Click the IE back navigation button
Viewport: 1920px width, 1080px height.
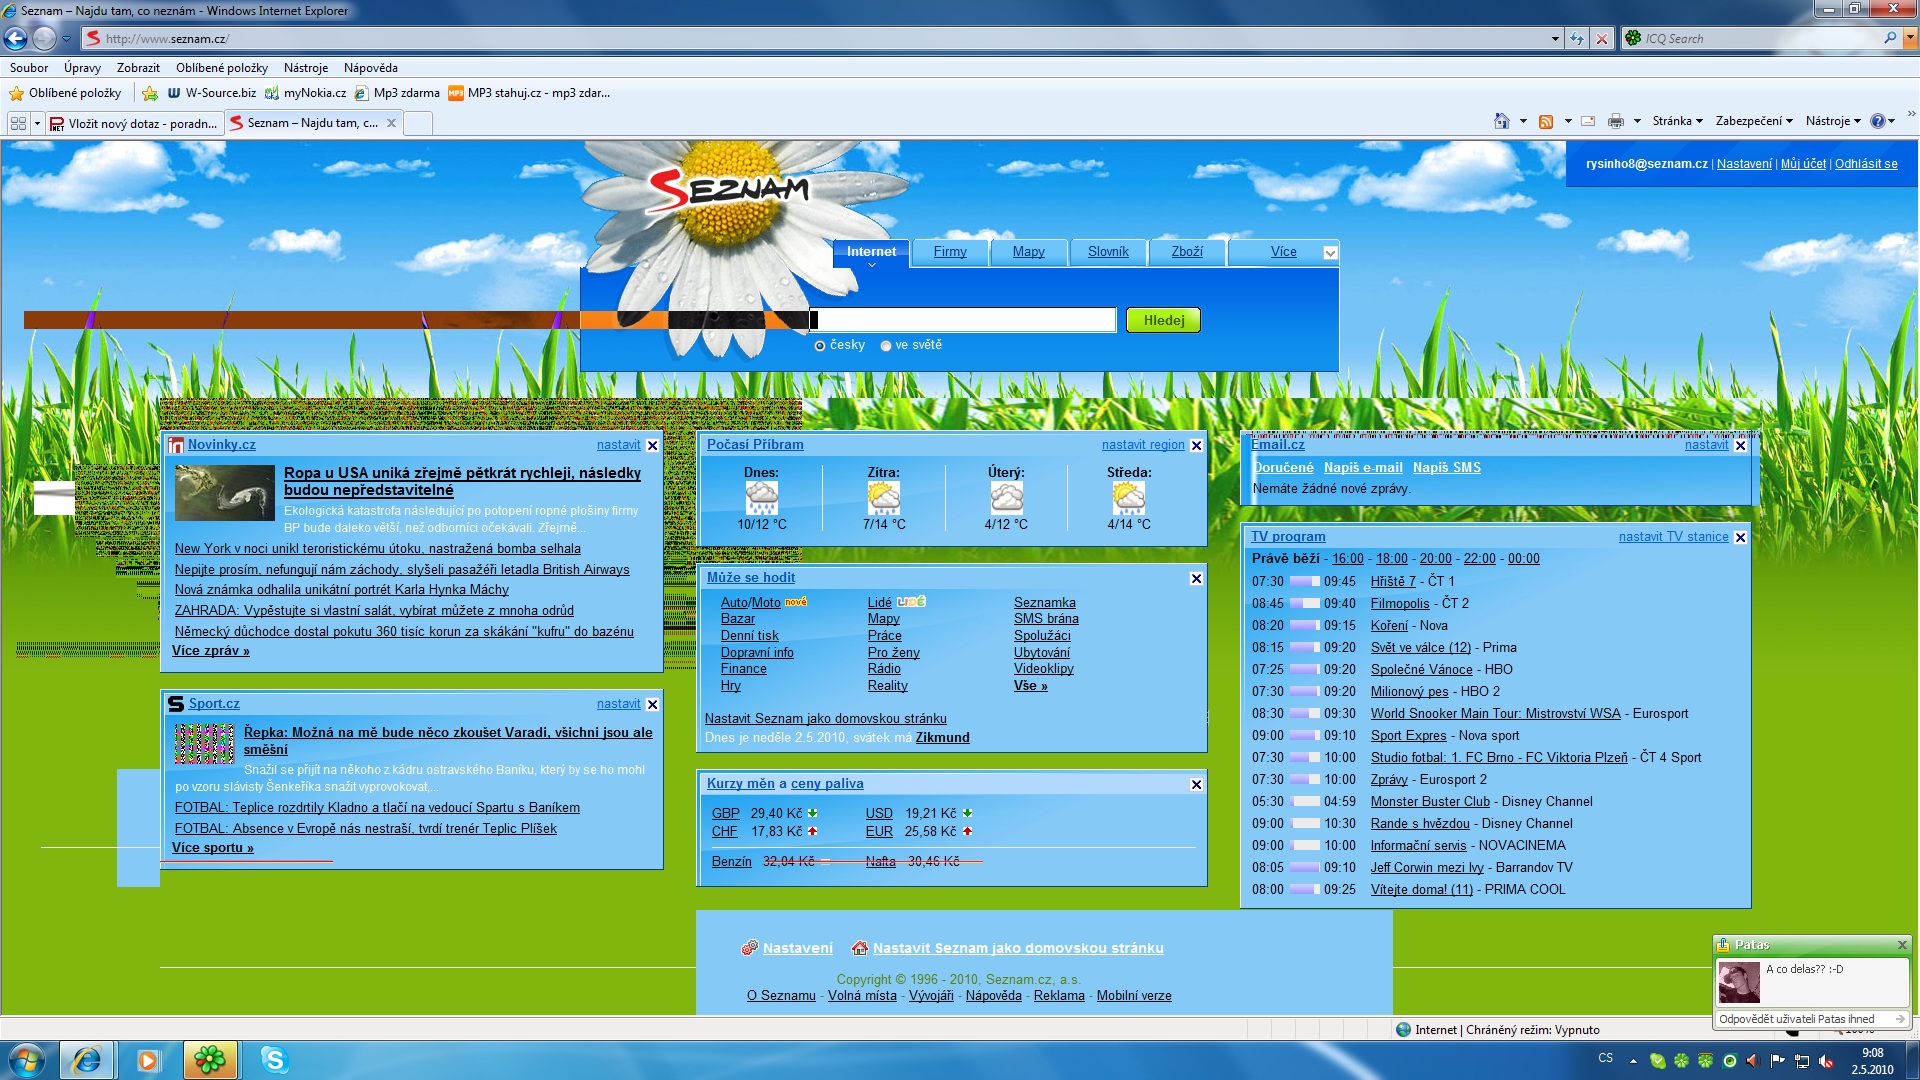pyautogui.click(x=15, y=38)
